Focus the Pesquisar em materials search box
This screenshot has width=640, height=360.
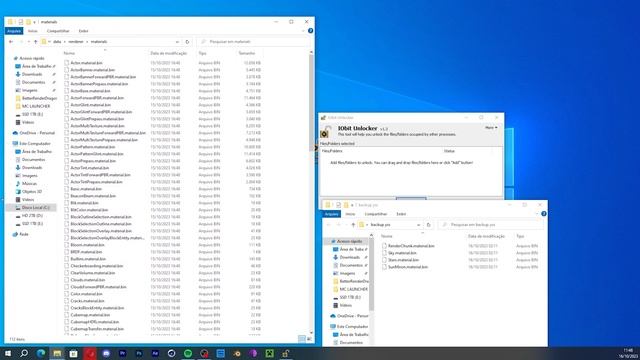[253, 42]
